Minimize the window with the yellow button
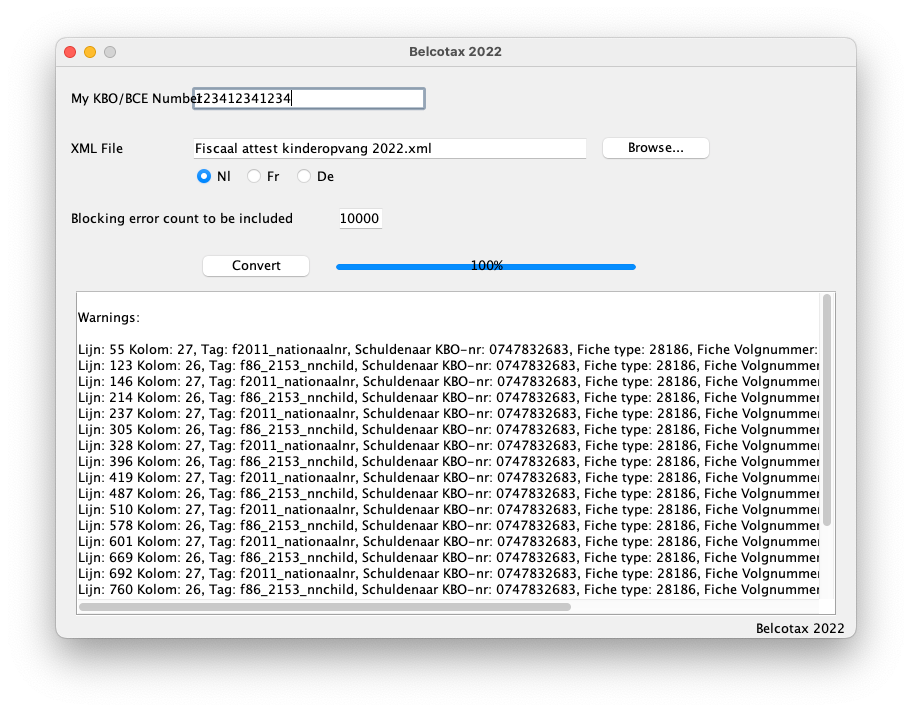The image size is (912, 712). click(90, 52)
